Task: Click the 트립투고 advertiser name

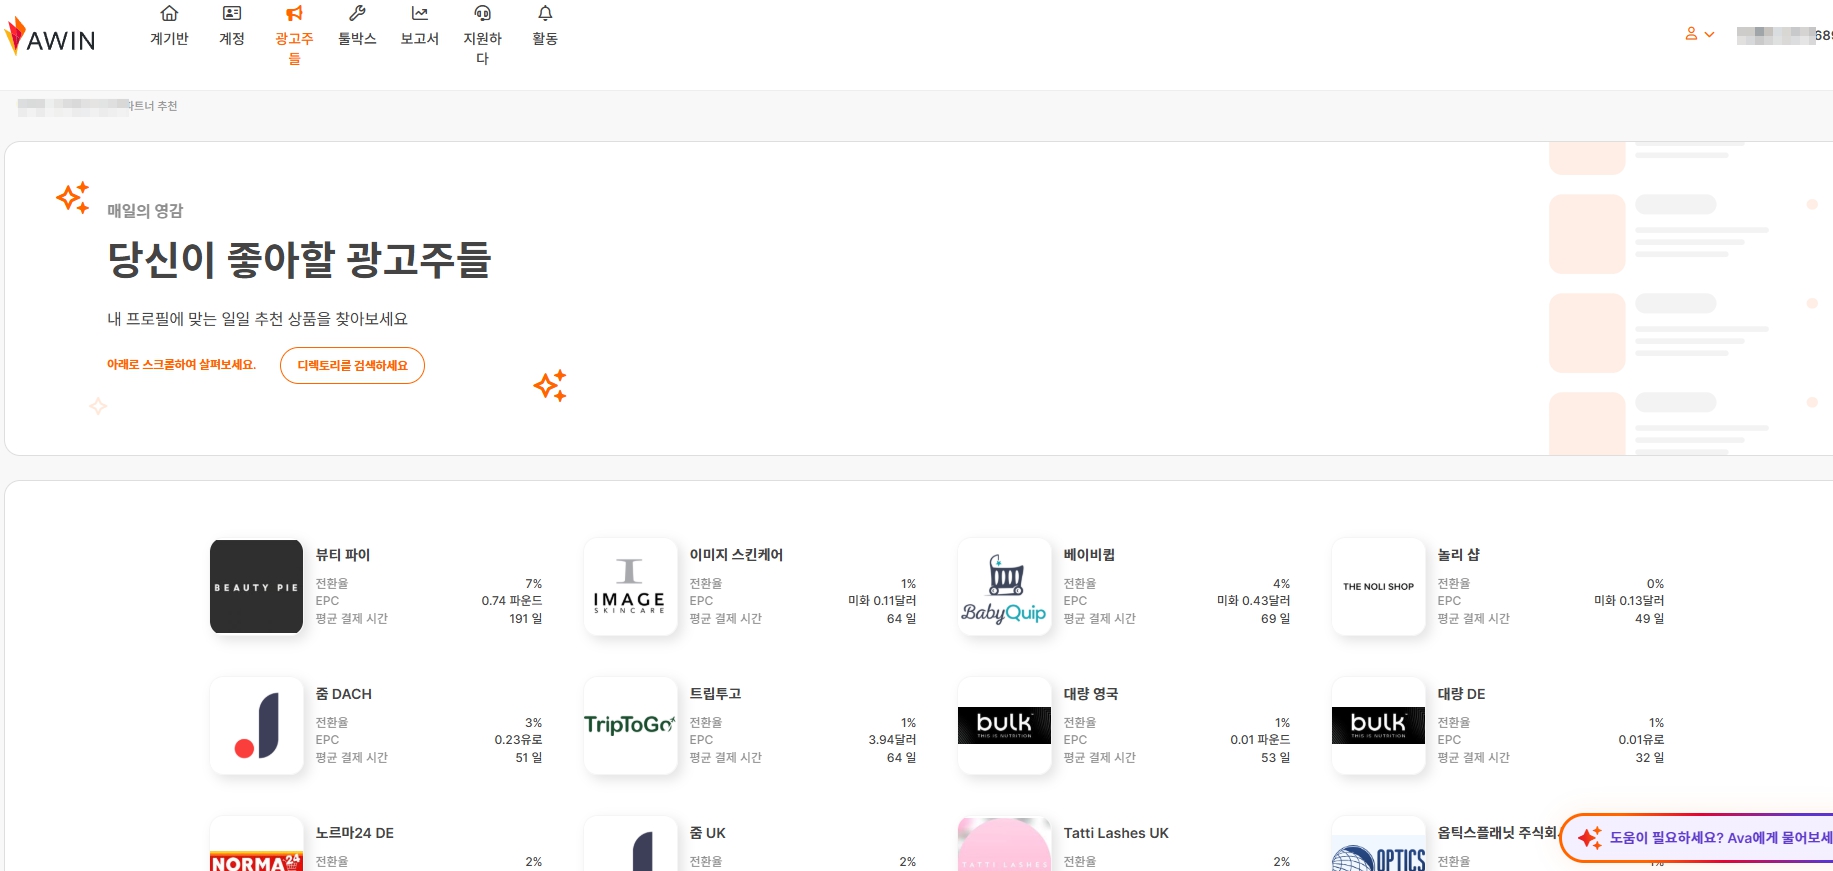Action: pyautogui.click(x=715, y=694)
